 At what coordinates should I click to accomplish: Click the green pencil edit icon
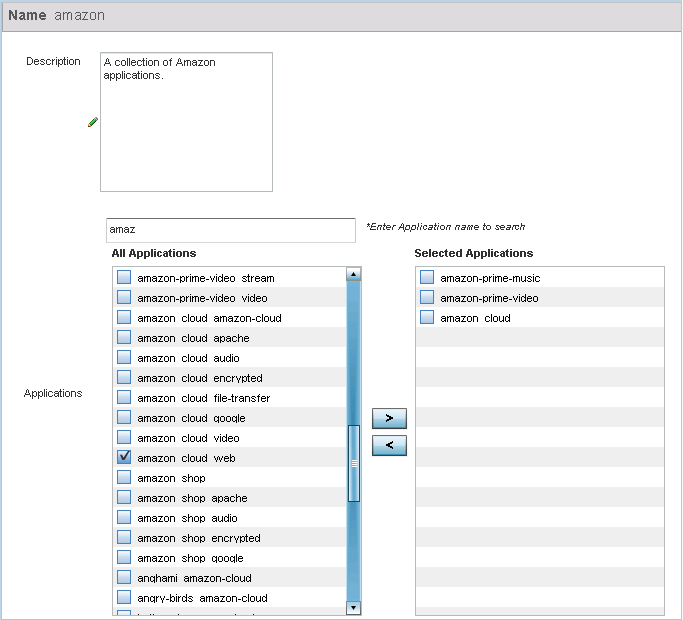pyautogui.click(x=93, y=122)
